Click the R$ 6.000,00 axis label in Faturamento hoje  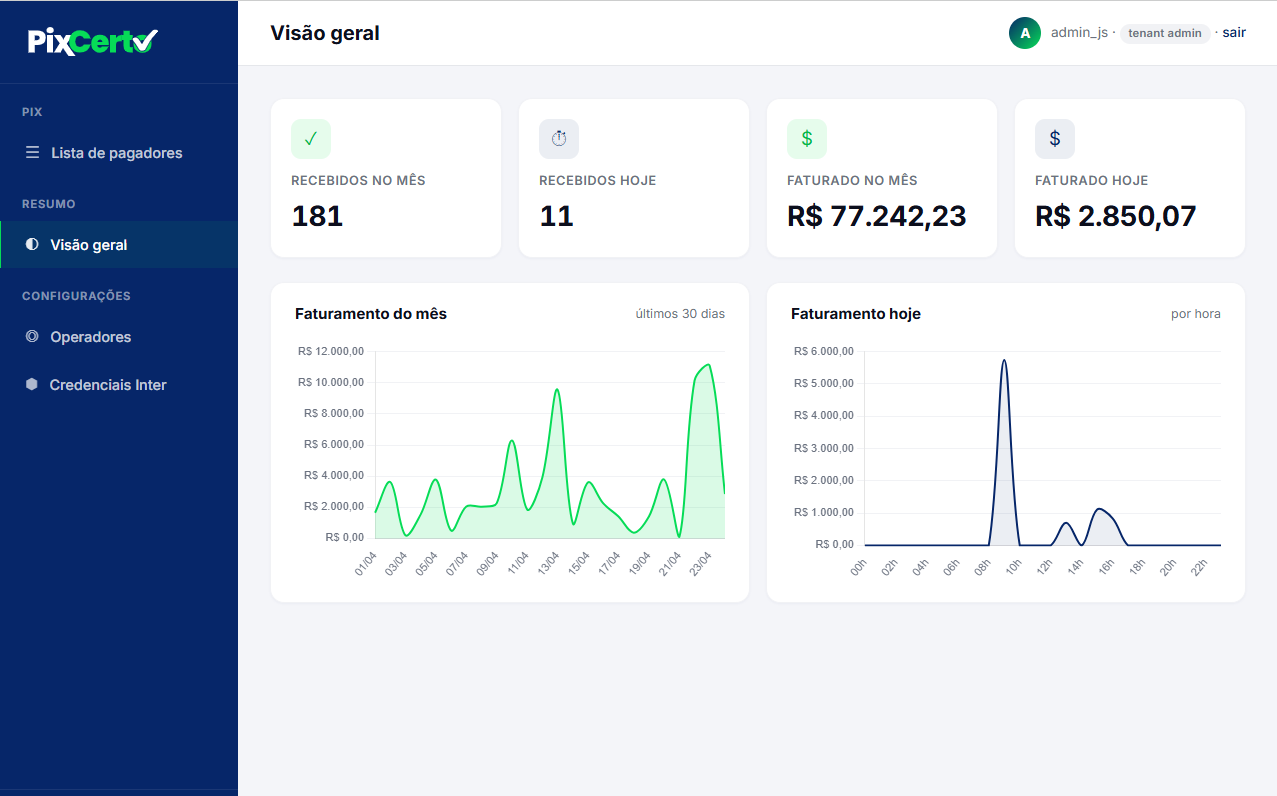click(824, 351)
